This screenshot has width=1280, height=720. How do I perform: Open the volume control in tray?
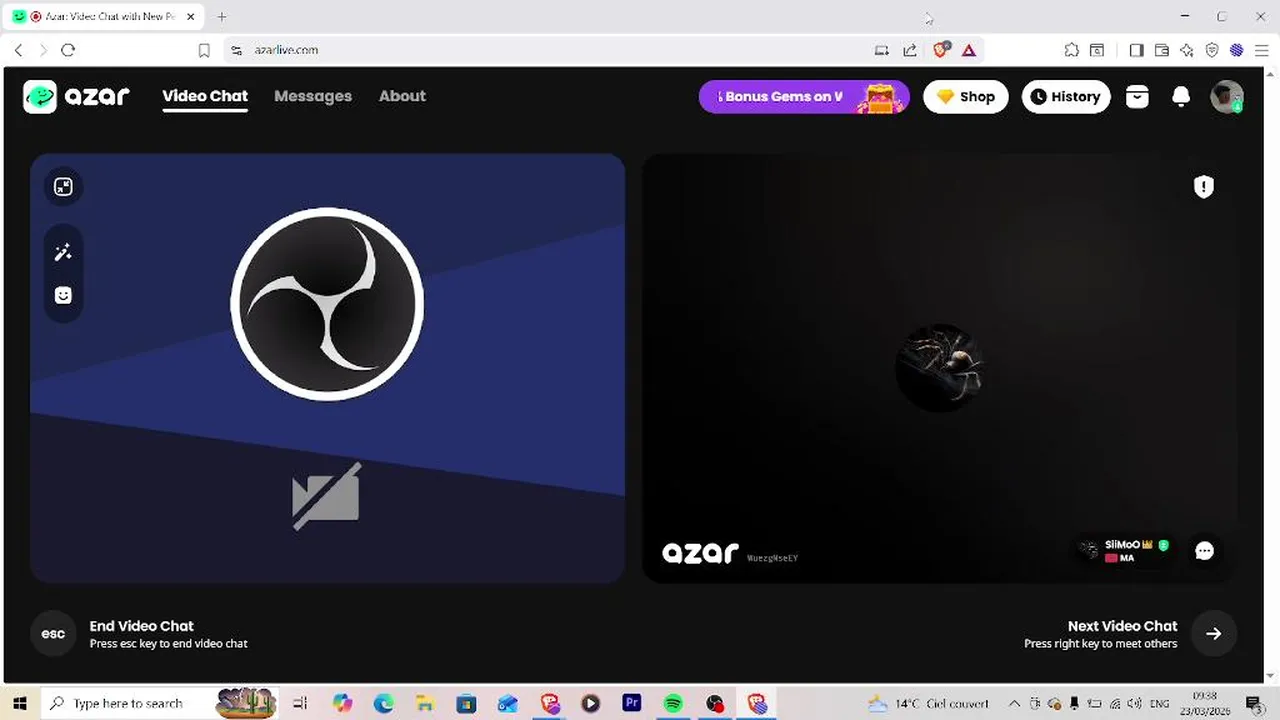pyautogui.click(x=1134, y=704)
